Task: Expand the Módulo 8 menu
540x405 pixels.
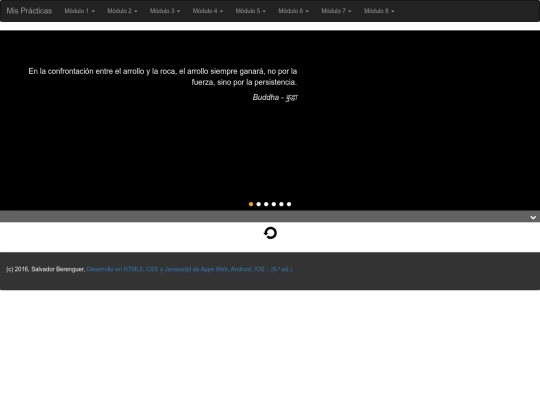Action: (x=379, y=11)
